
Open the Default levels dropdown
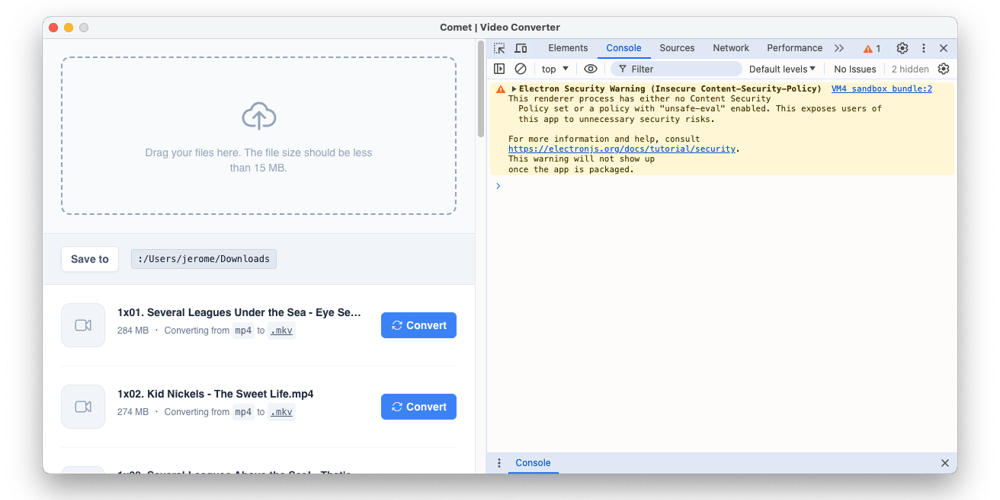pos(782,69)
